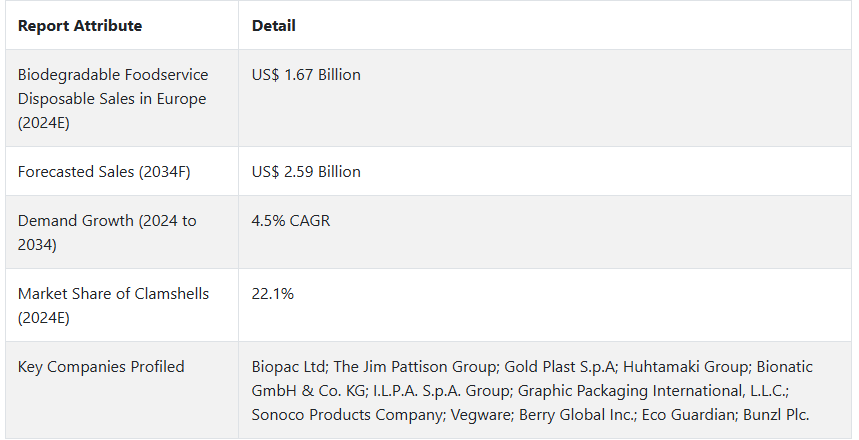The width and height of the screenshot is (859, 440).
Task: Click the Bunzl Plc. company name
Action: pos(776,415)
